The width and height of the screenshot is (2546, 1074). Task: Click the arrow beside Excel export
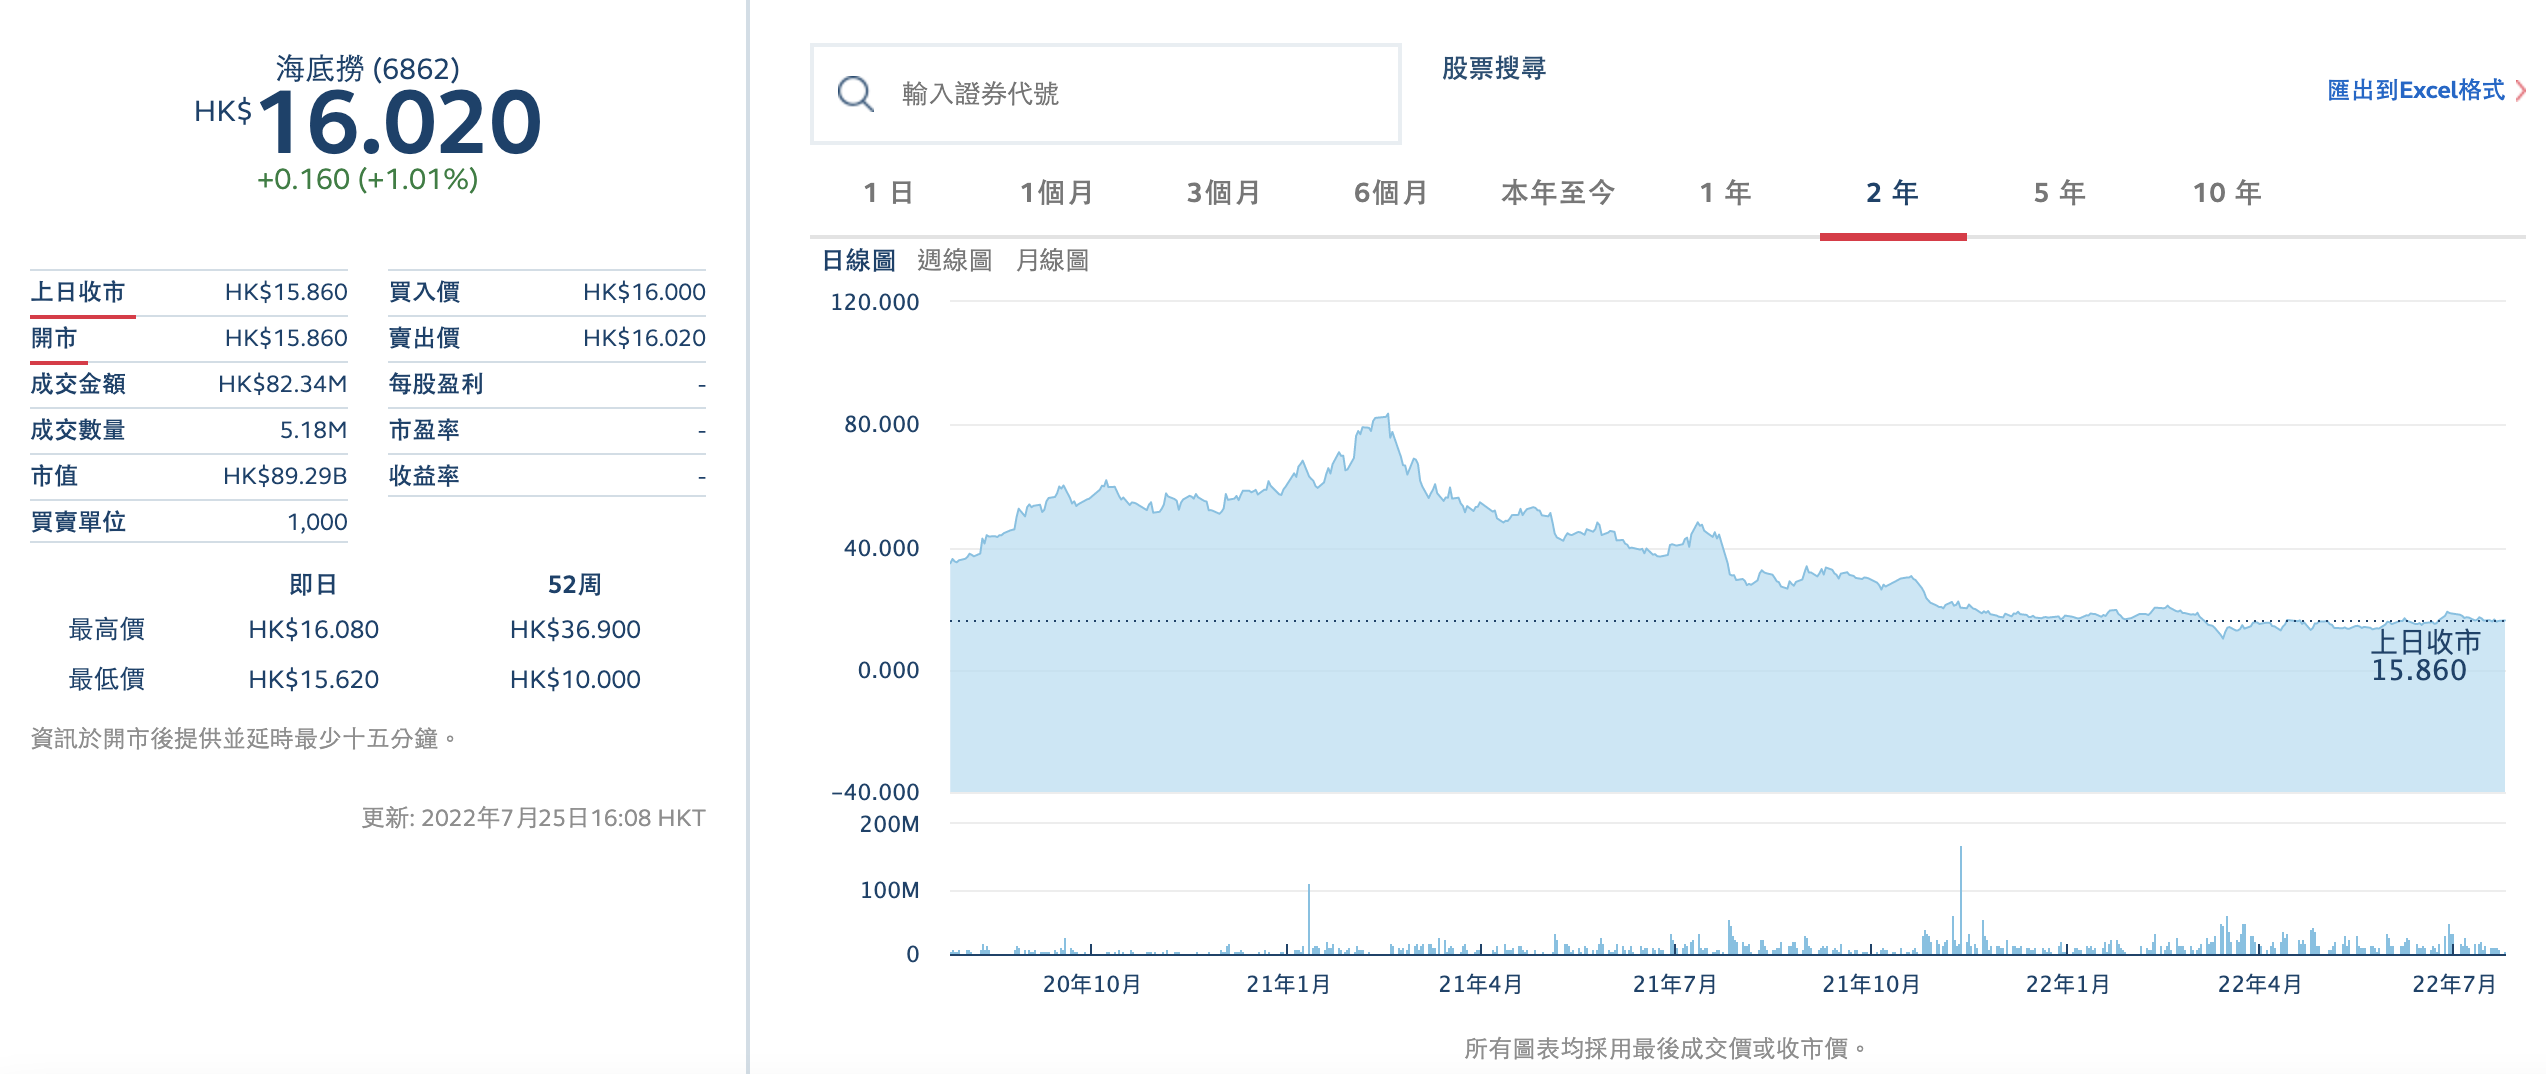point(2521,91)
